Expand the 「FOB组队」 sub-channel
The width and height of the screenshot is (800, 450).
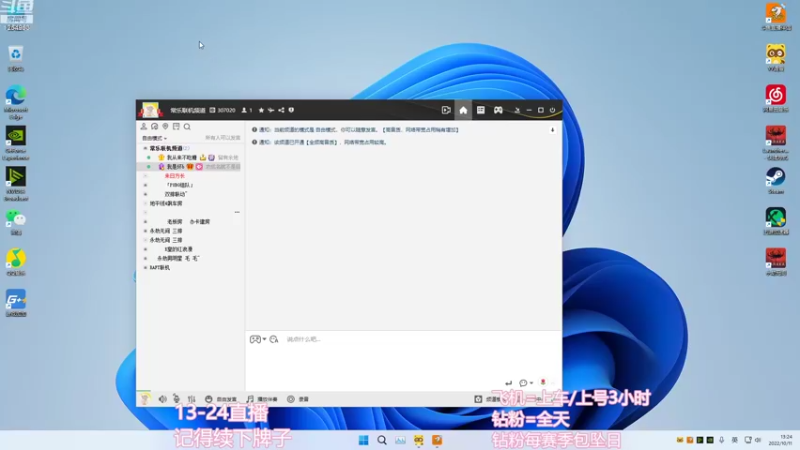[x=145, y=185]
